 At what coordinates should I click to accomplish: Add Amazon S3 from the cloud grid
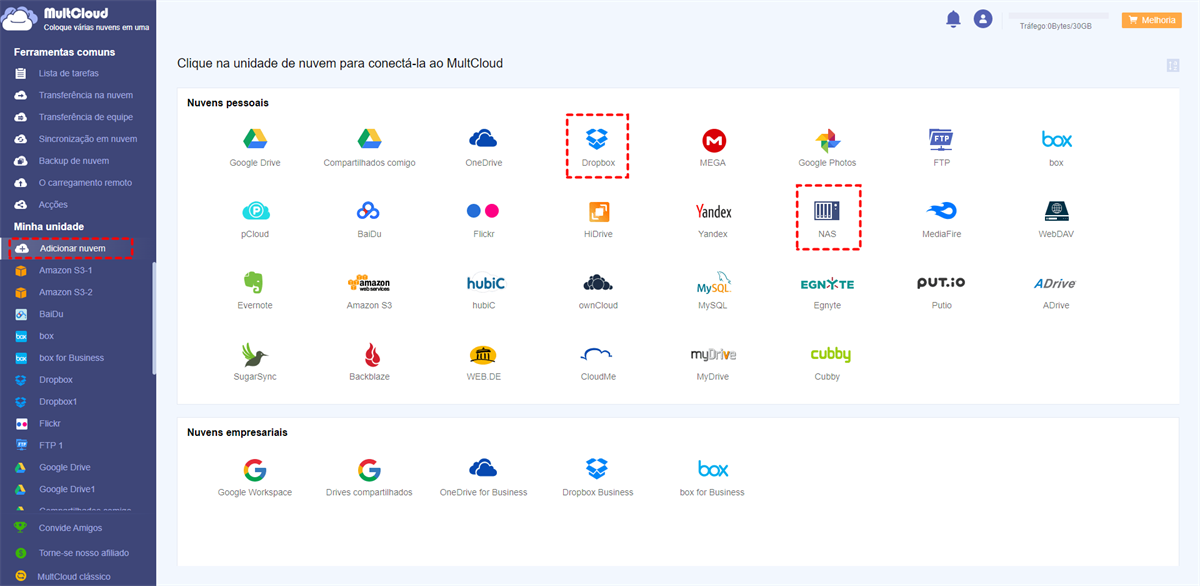pyautogui.click(x=369, y=284)
